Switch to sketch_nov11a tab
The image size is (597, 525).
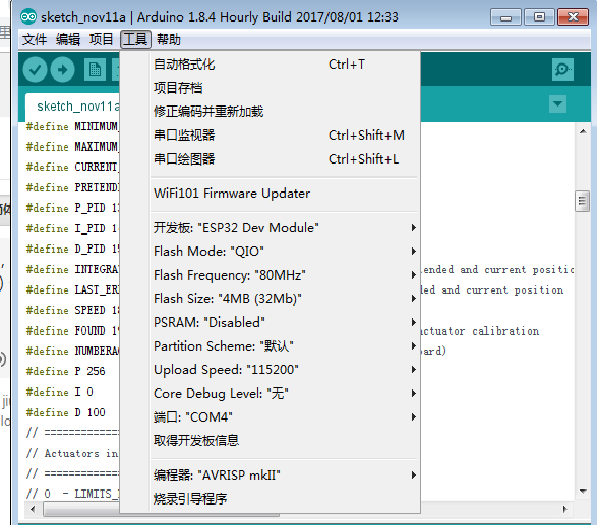[72, 107]
